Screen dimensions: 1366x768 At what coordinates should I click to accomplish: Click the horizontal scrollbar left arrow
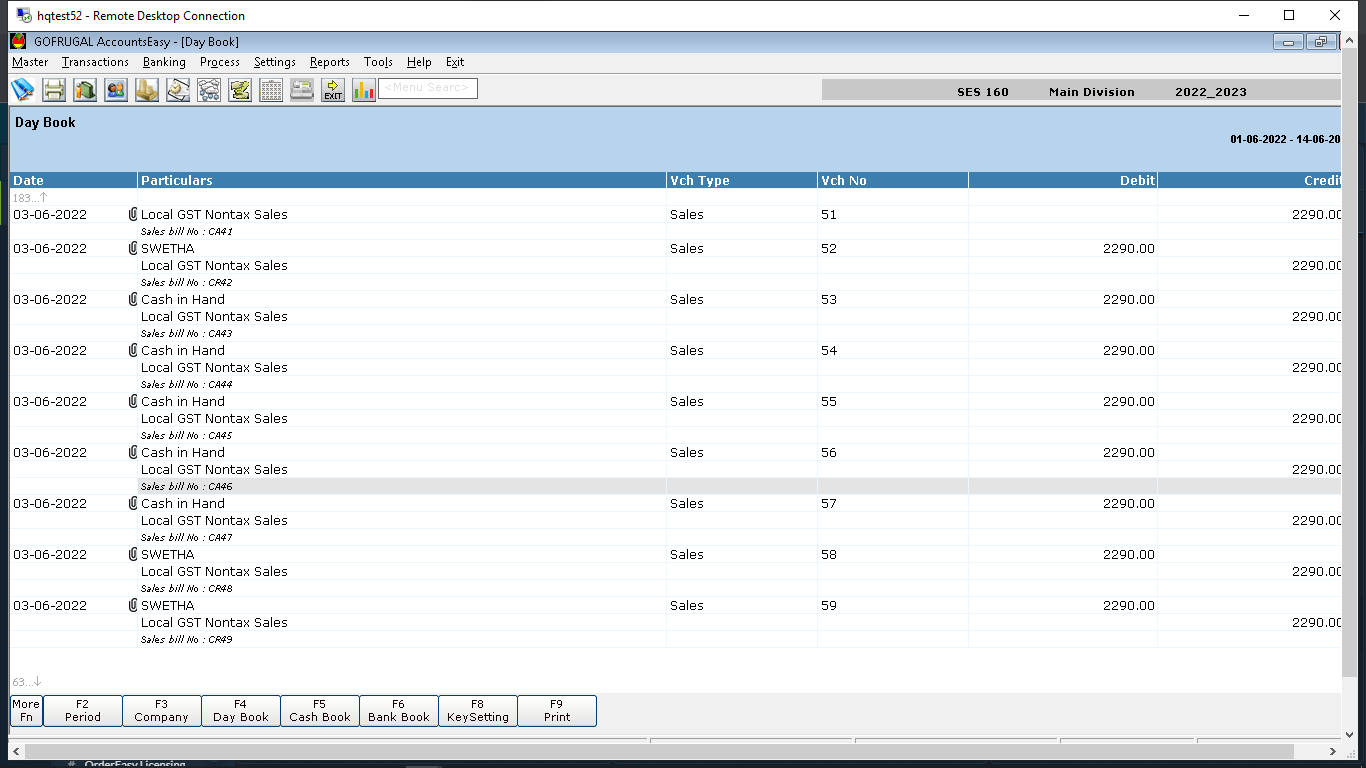point(17,751)
